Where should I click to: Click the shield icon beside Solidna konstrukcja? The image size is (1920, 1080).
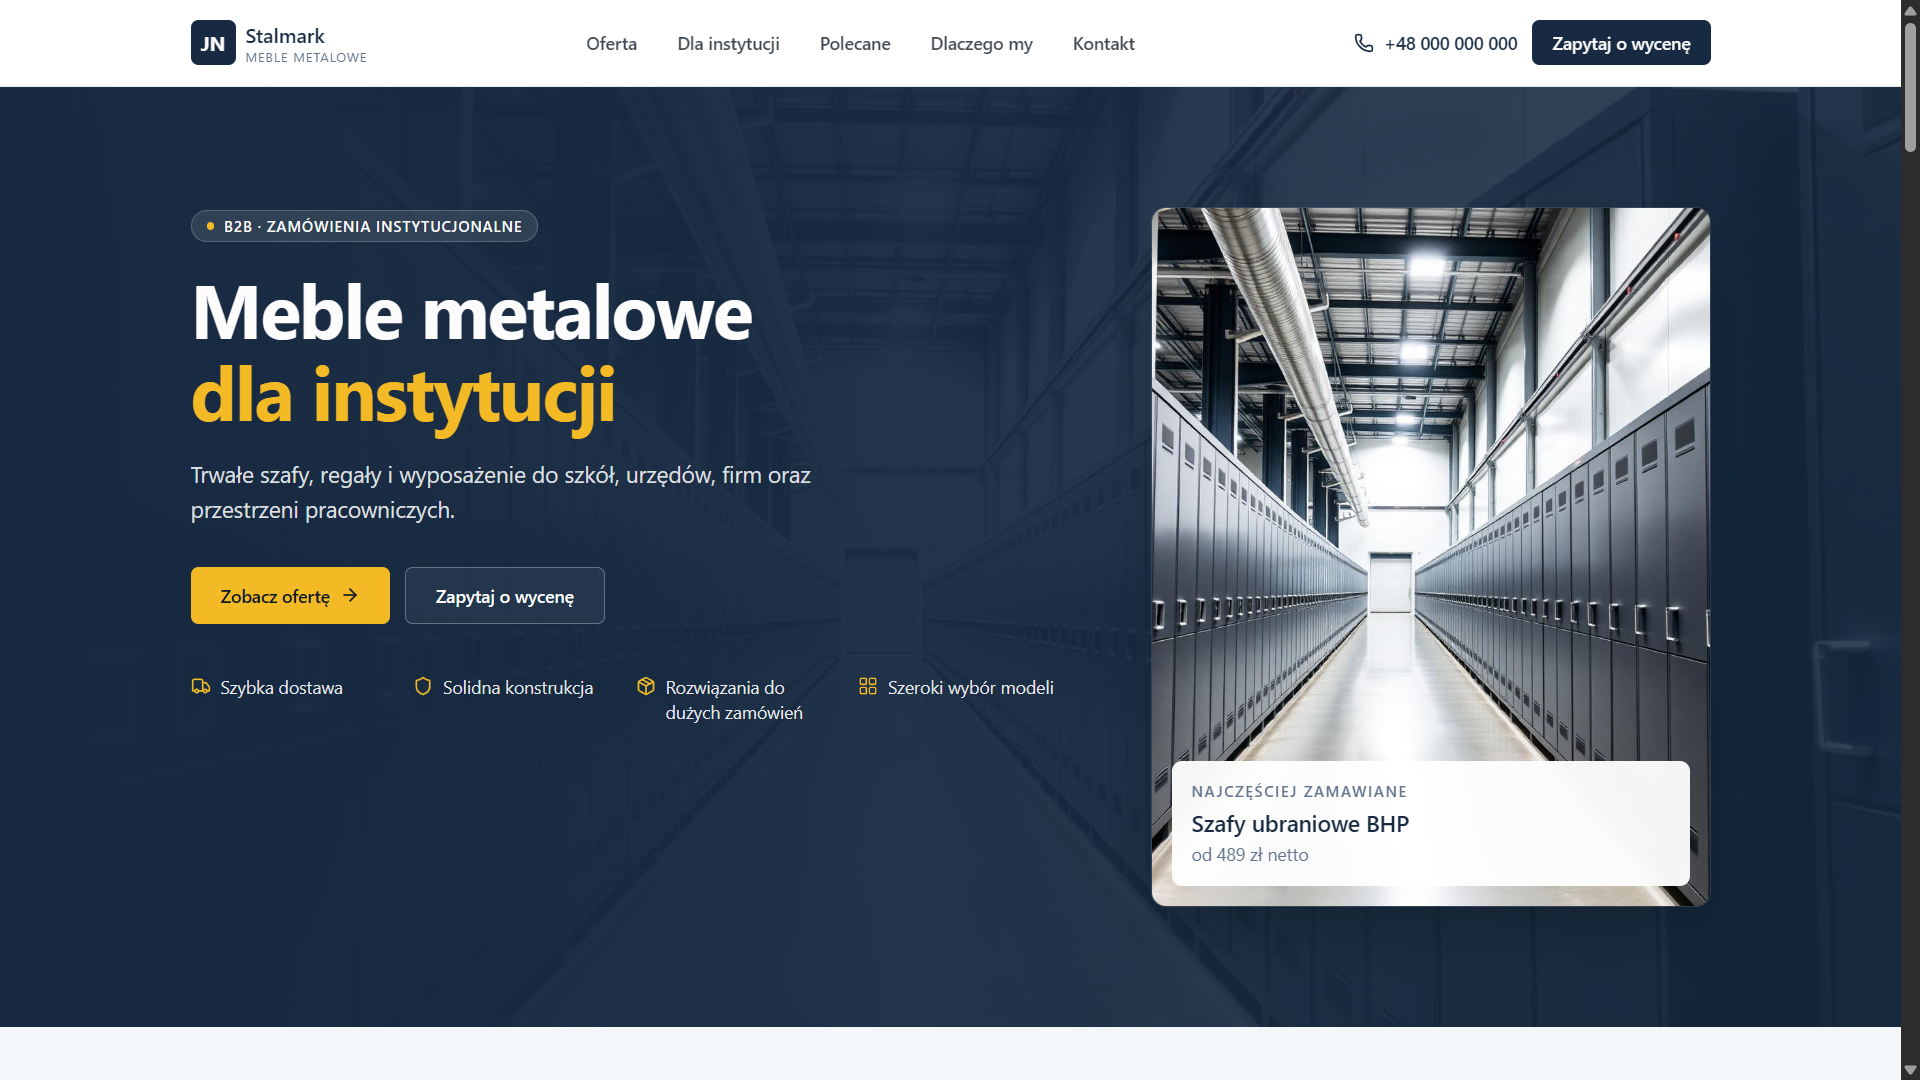(423, 686)
